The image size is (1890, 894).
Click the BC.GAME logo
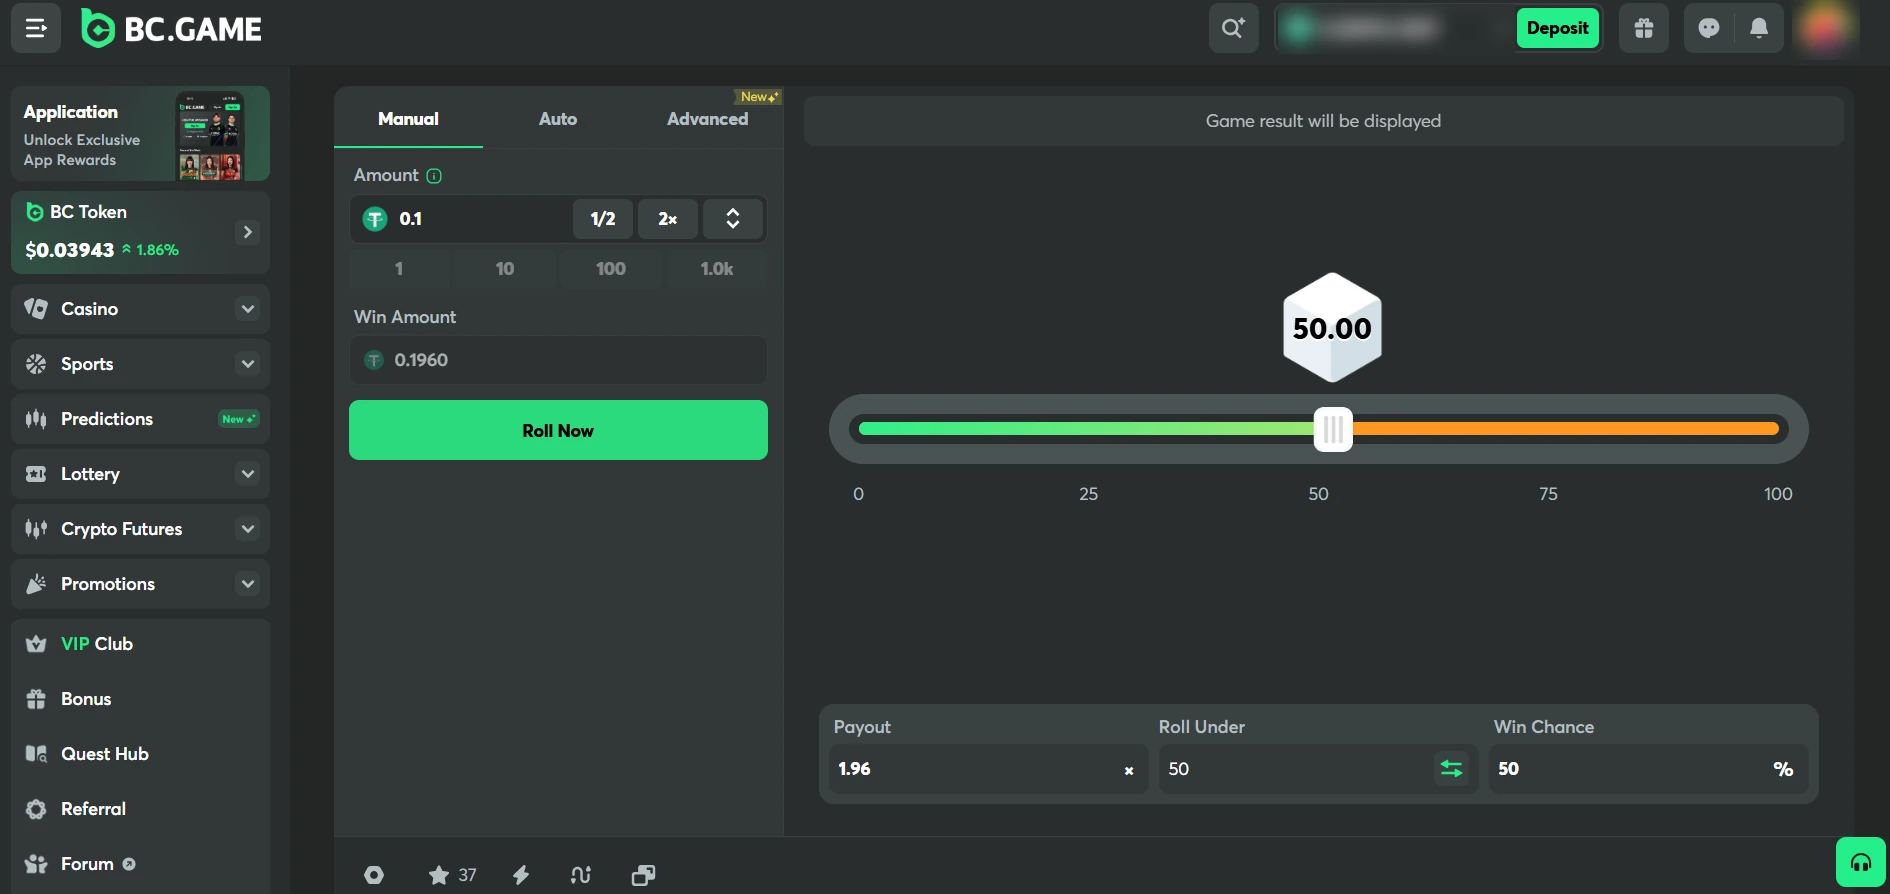(171, 29)
